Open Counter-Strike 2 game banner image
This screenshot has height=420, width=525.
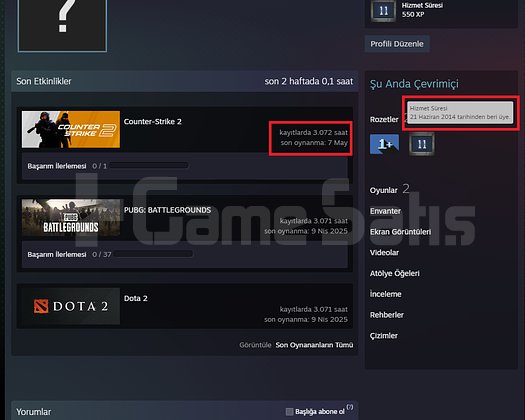click(x=71, y=129)
